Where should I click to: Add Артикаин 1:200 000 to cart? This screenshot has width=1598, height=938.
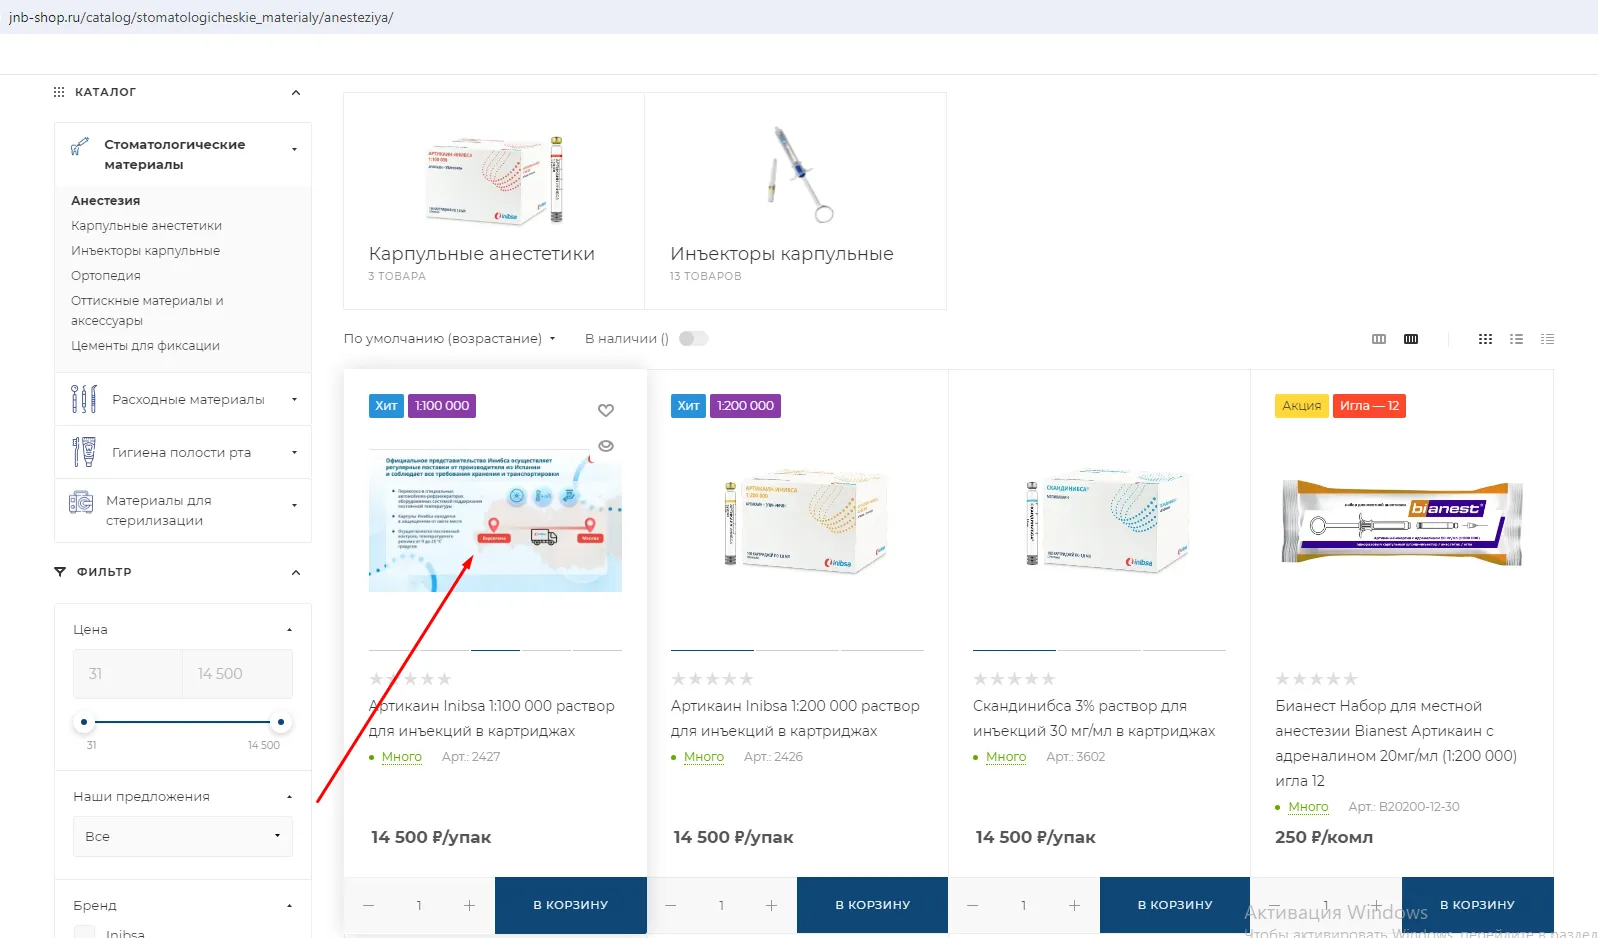pos(873,905)
